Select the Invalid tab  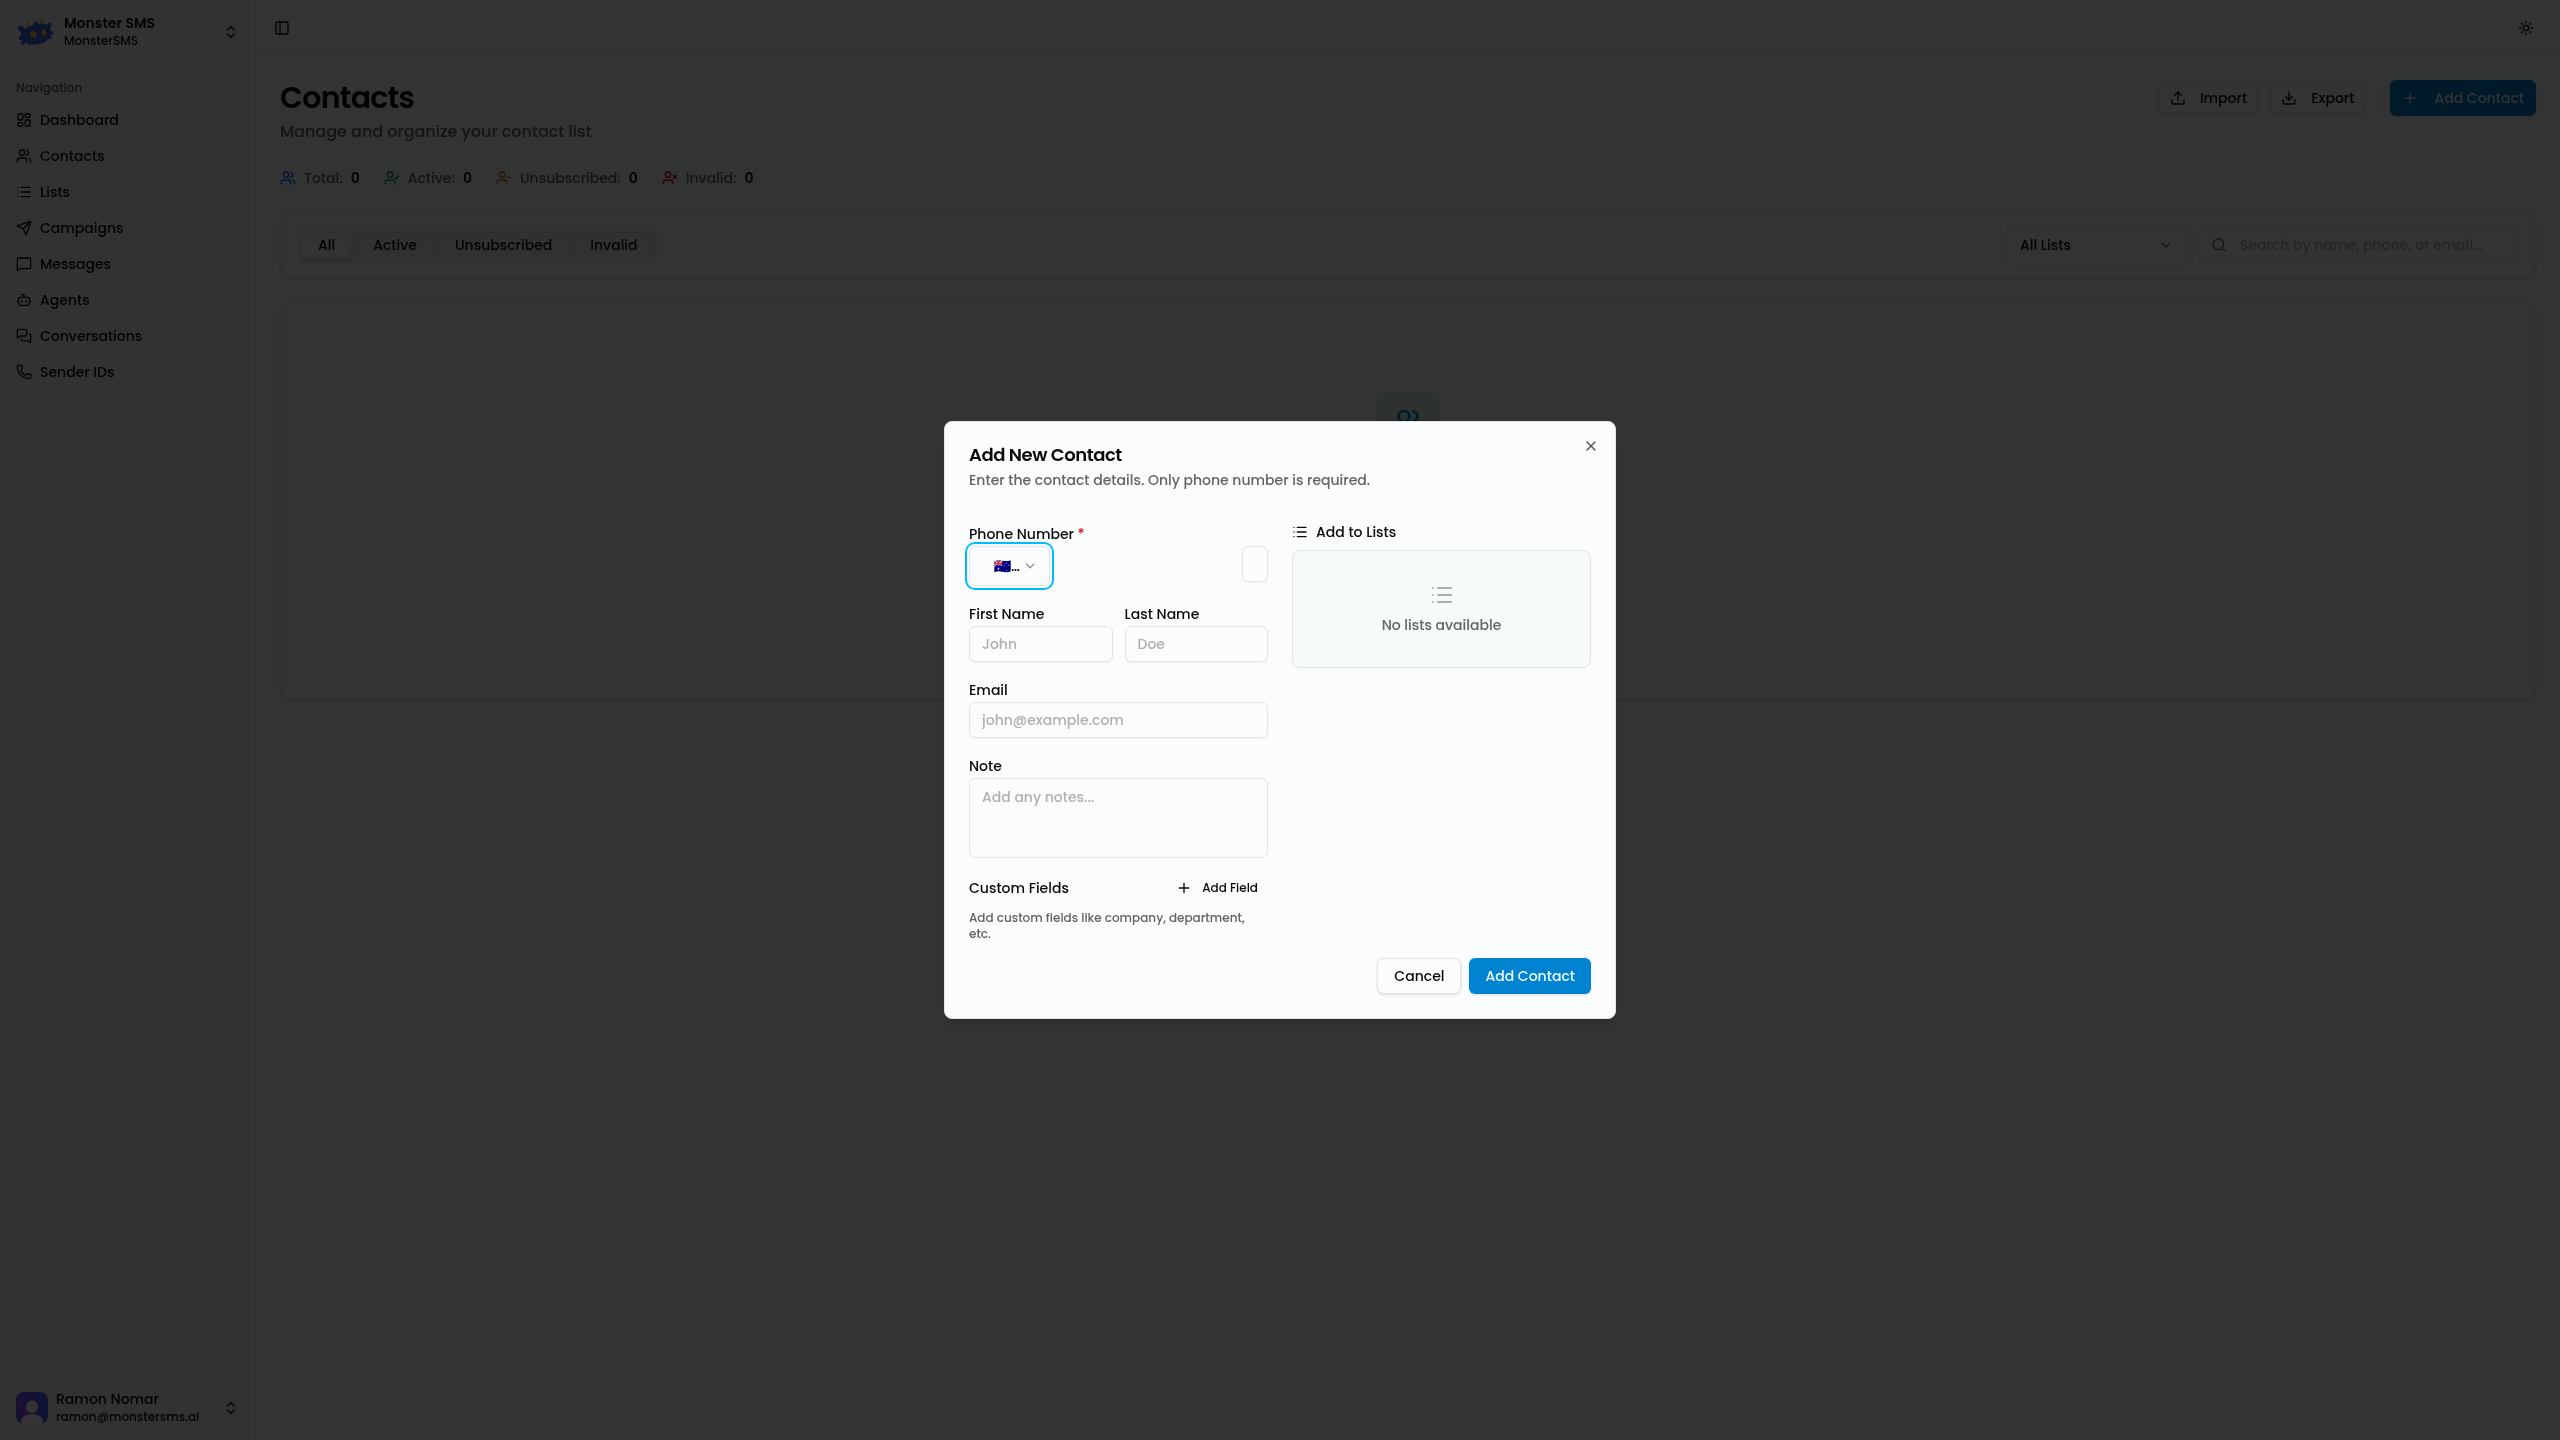click(613, 245)
